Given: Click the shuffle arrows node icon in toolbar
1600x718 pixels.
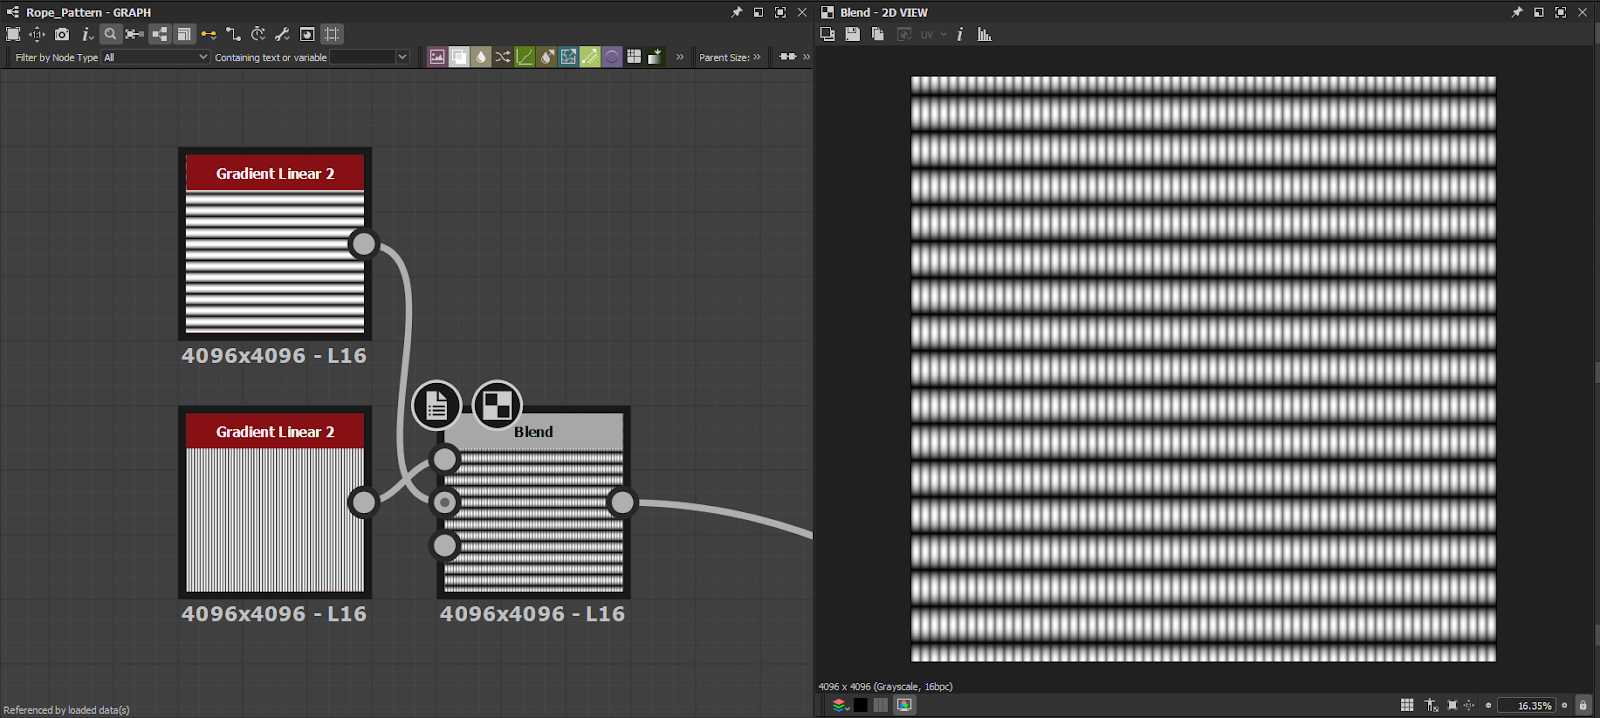Looking at the screenshot, I should (x=503, y=57).
